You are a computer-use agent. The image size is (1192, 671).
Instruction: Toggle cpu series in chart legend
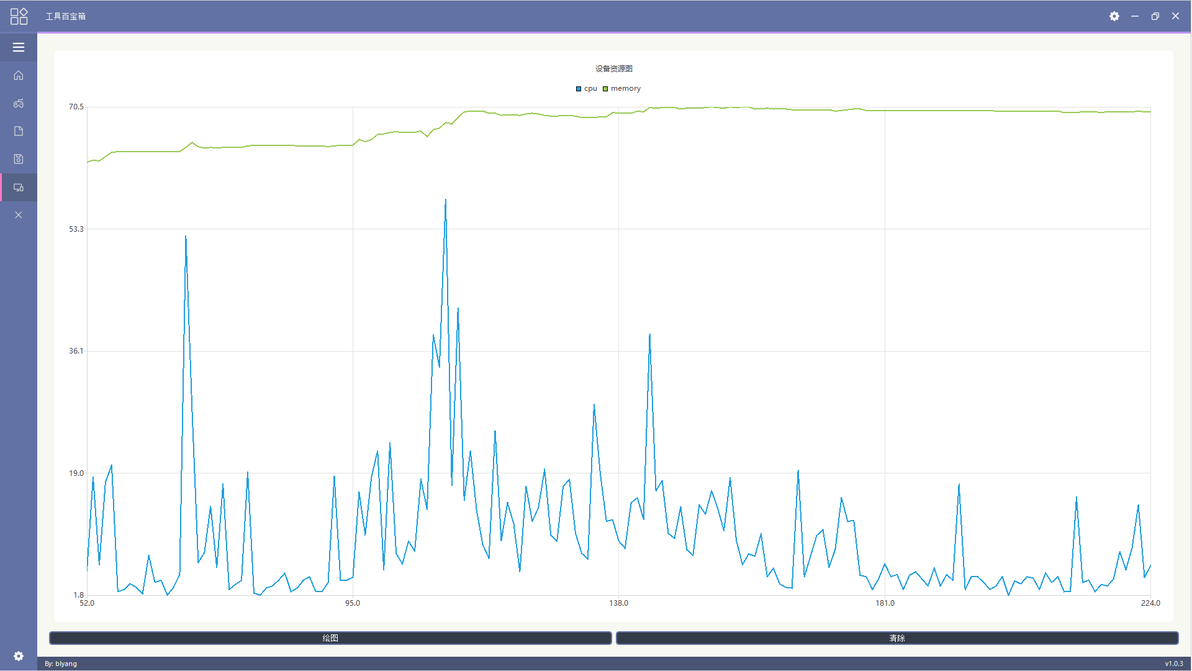(x=586, y=89)
